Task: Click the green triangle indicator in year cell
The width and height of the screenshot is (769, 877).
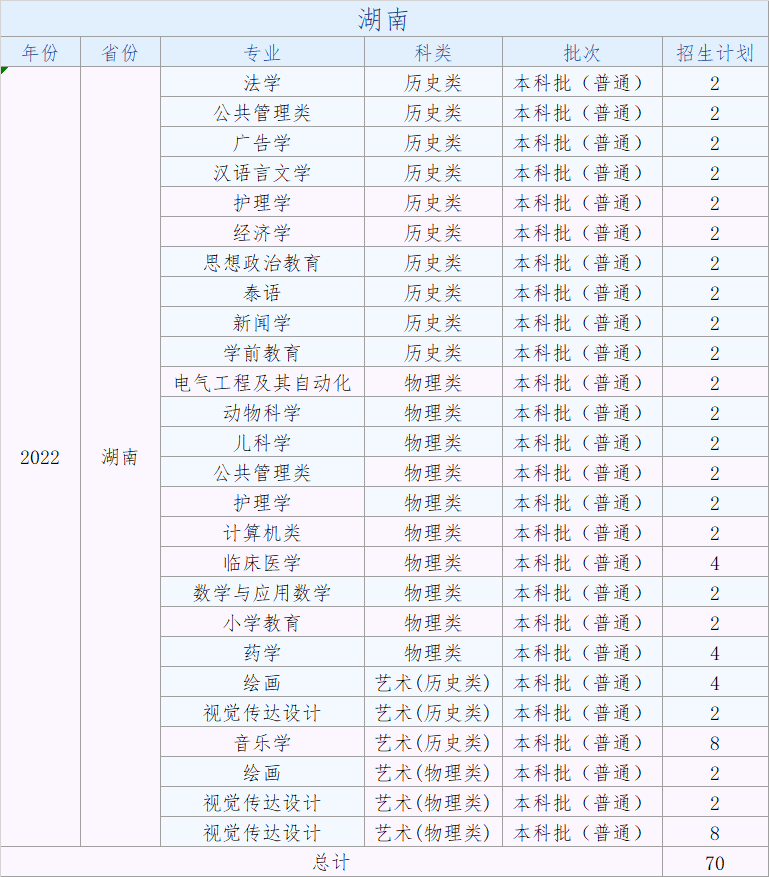Action: pyautogui.click(x=5, y=70)
